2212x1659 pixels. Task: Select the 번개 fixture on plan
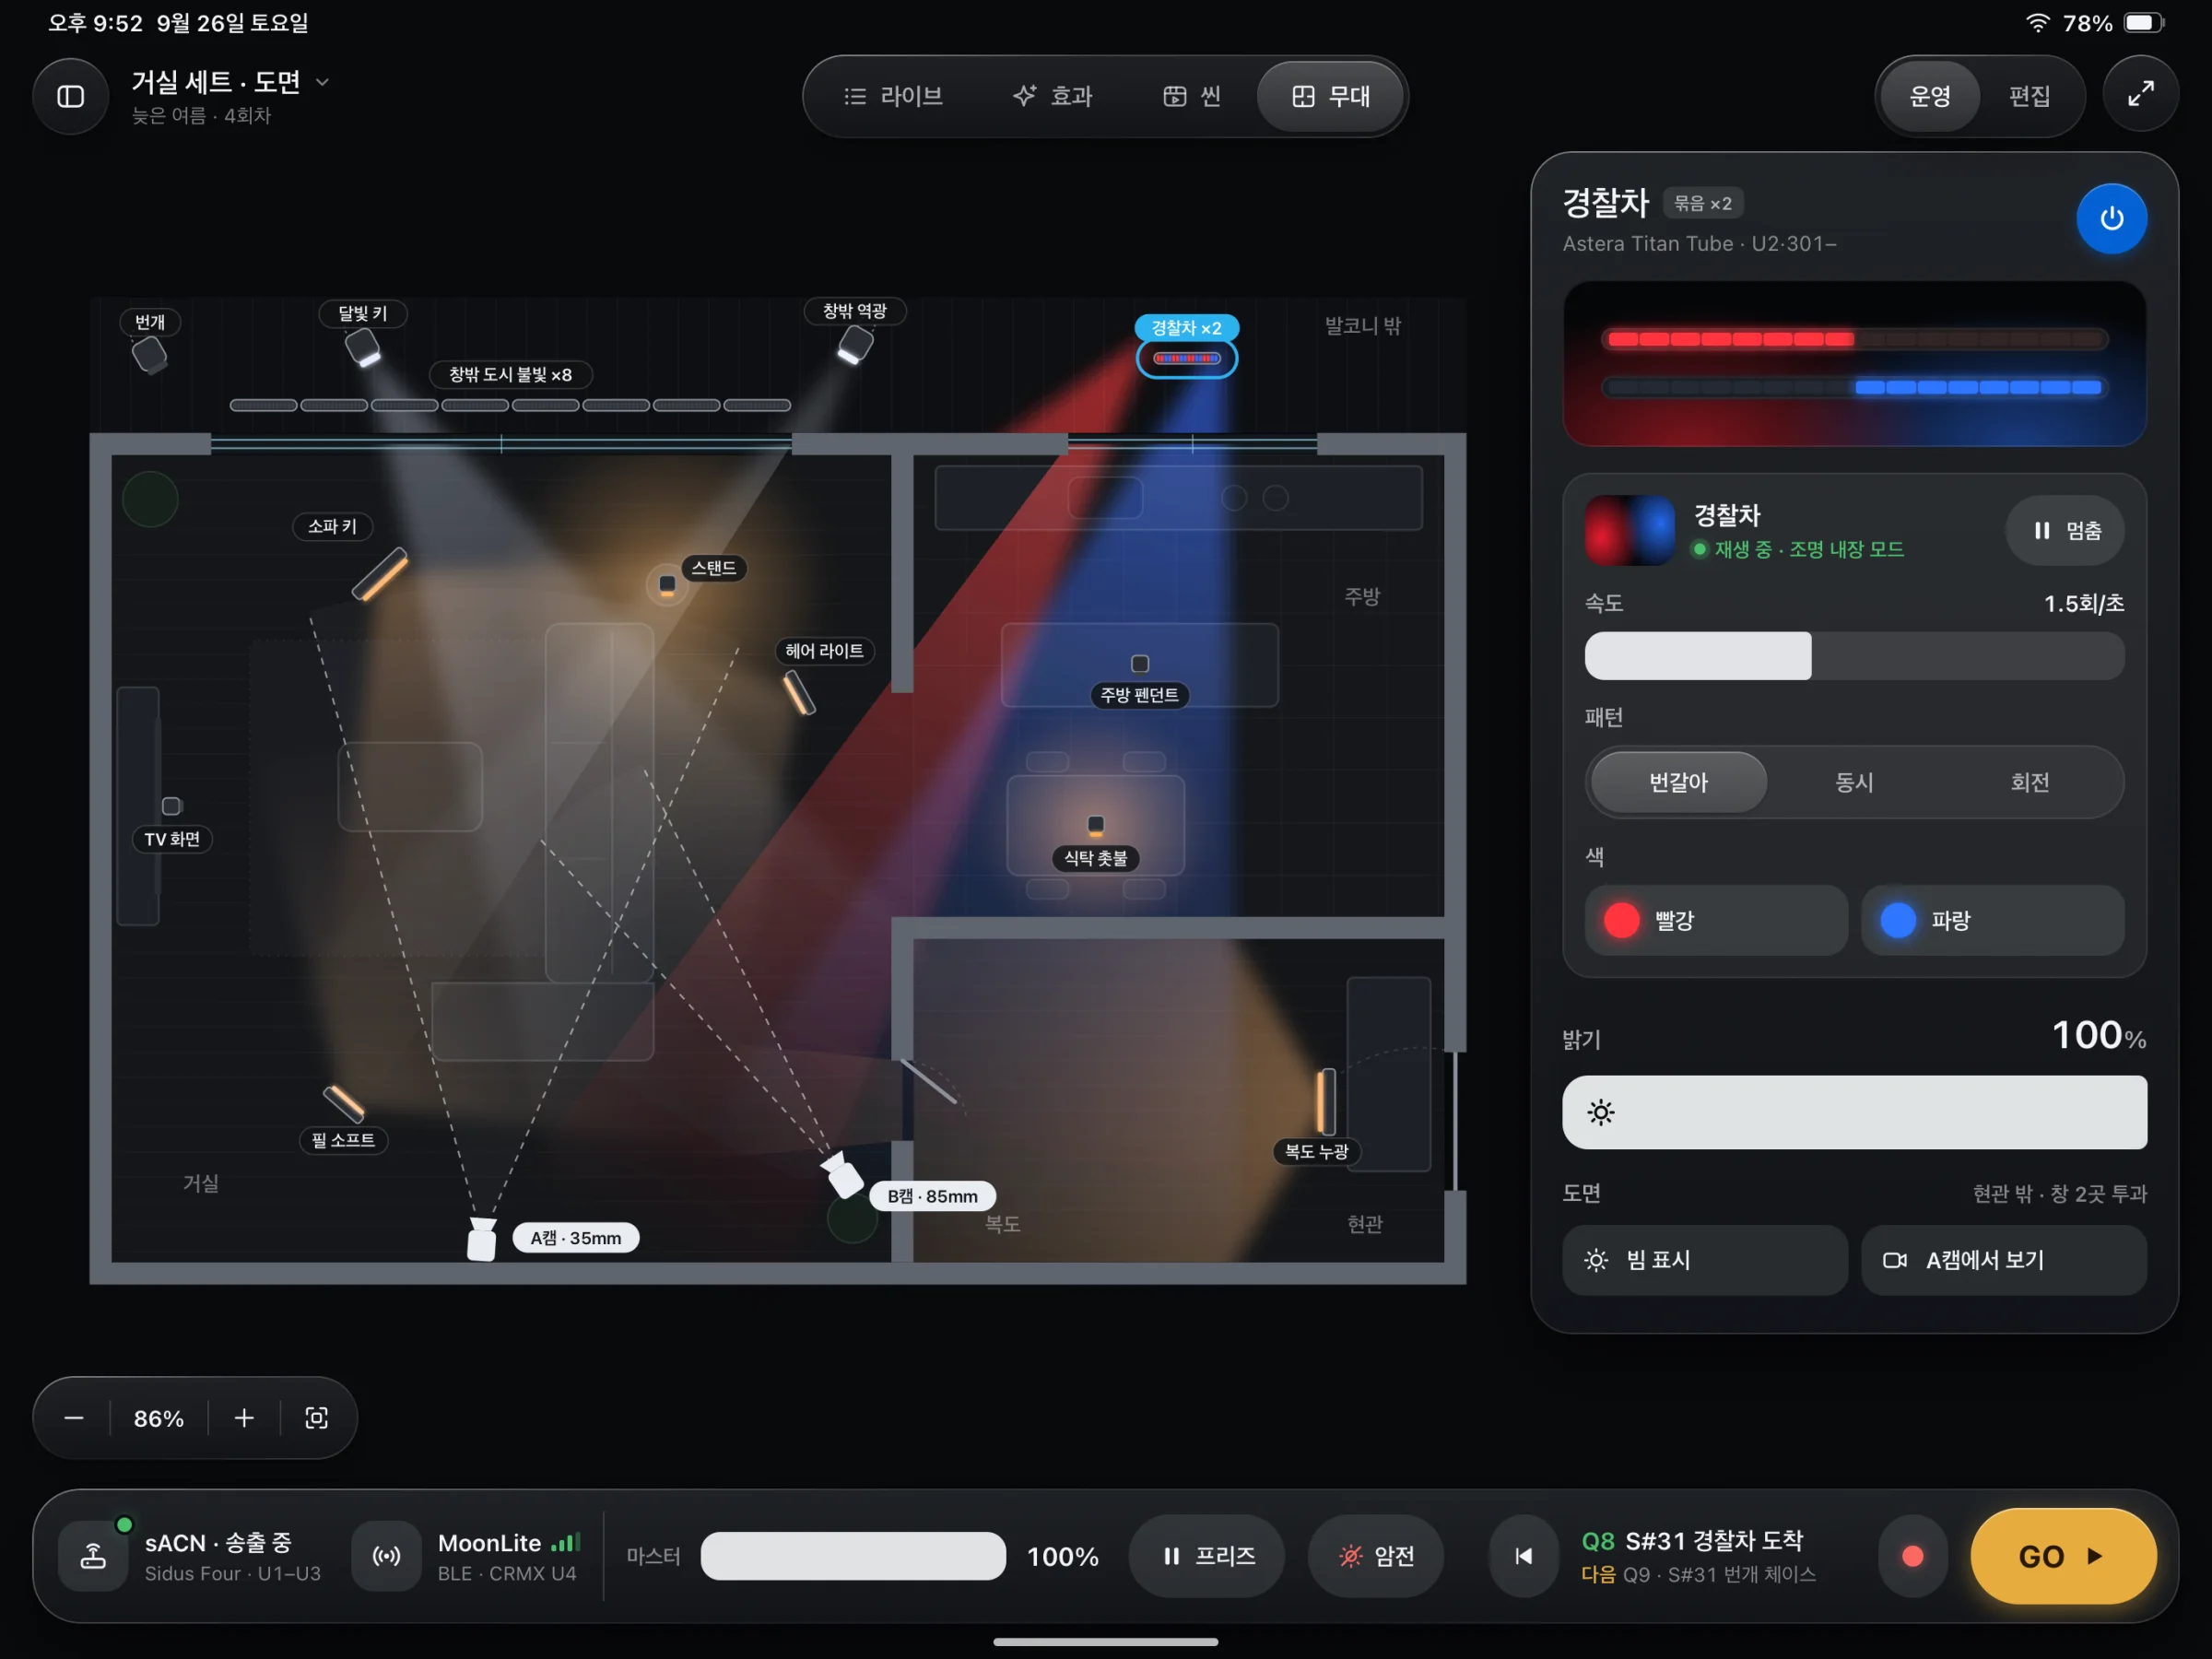coord(150,354)
